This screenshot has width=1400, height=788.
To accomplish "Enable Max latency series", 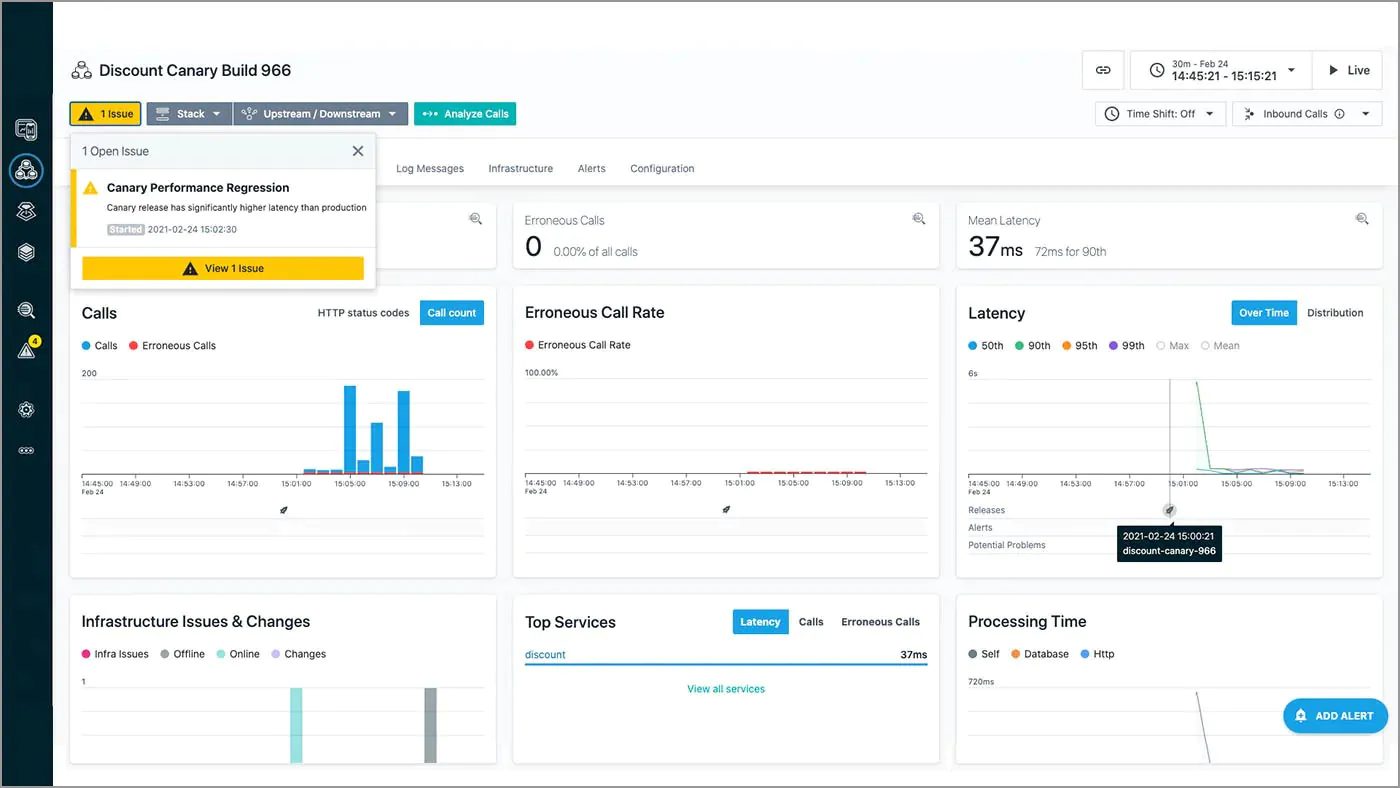I will pyautogui.click(x=1173, y=346).
